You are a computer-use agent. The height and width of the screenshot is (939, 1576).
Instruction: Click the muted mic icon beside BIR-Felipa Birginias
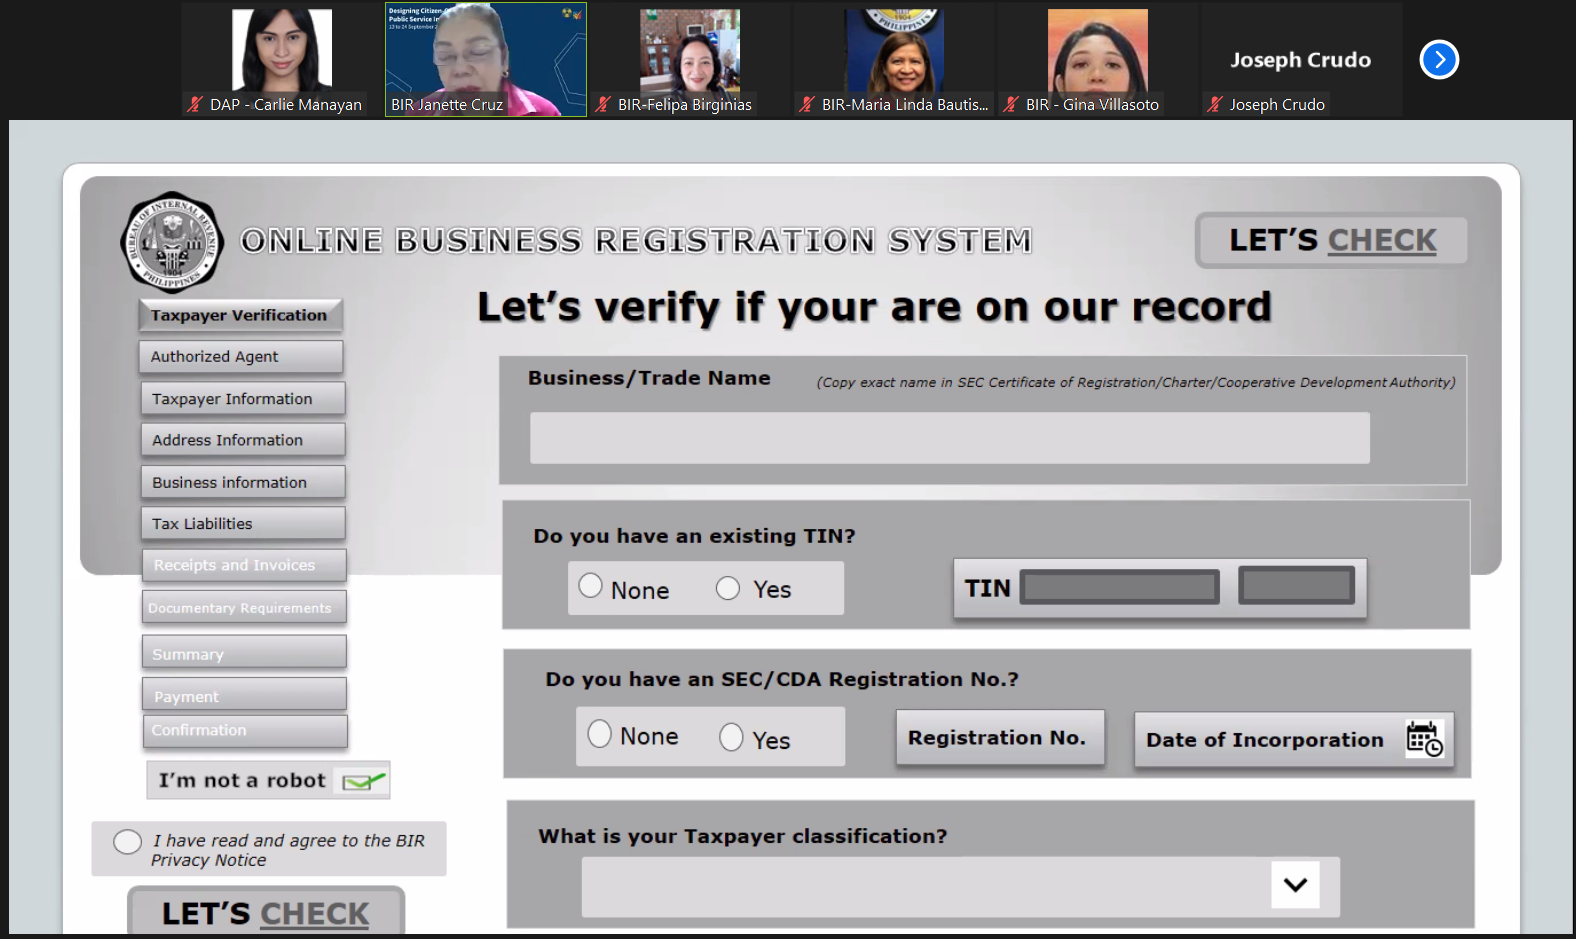(x=603, y=104)
